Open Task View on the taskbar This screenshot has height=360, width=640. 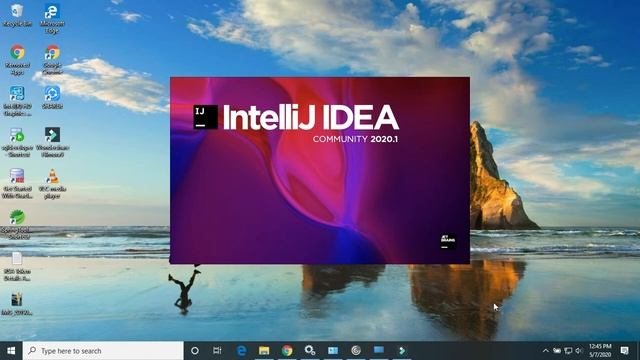coord(217,351)
